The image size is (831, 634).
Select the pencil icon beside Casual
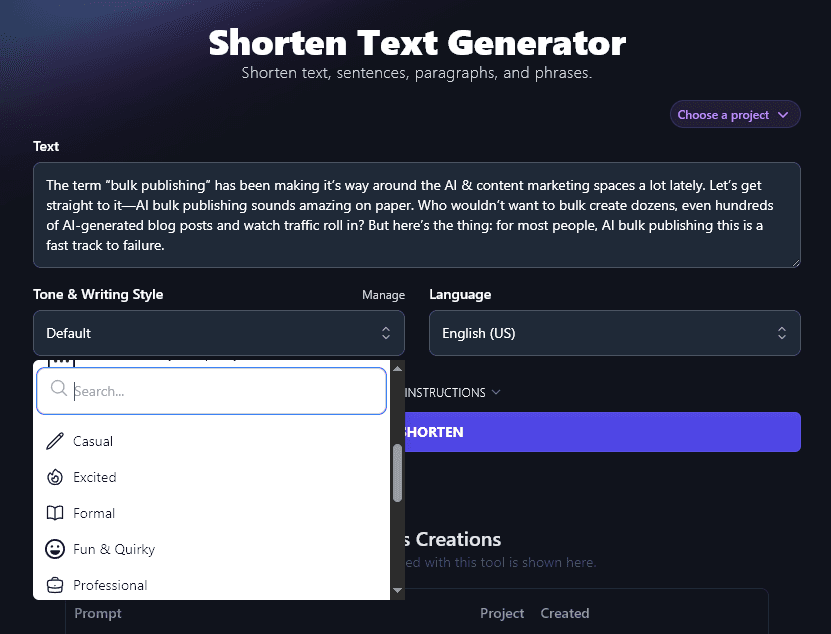55,441
